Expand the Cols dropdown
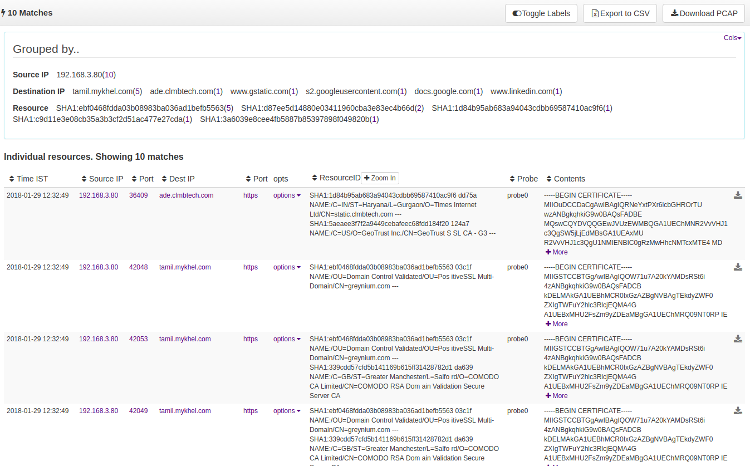Image resolution: width=750 pixels, height=466 pixels. tap(731, 37)
